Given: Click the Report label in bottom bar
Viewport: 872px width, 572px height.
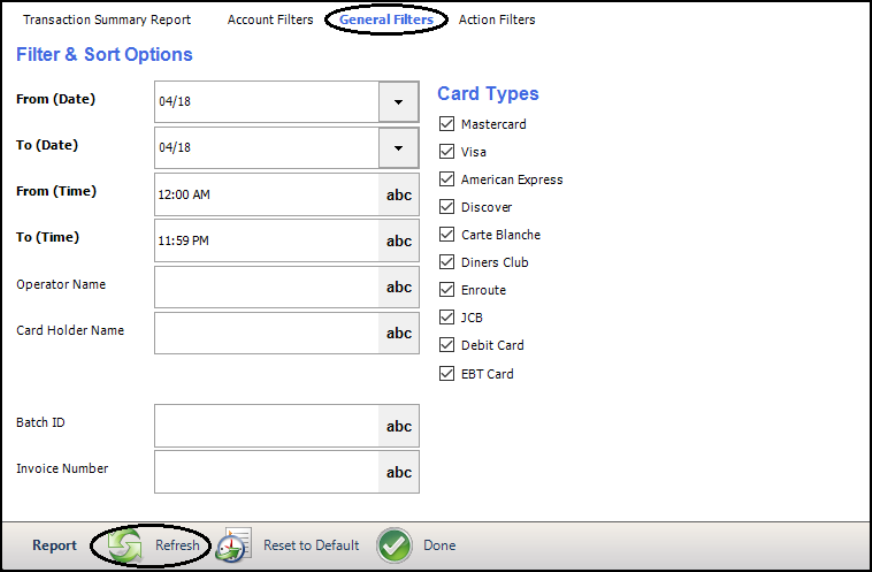Looking at the screenshot, I should pyautogui.click(x=54, y=545).
